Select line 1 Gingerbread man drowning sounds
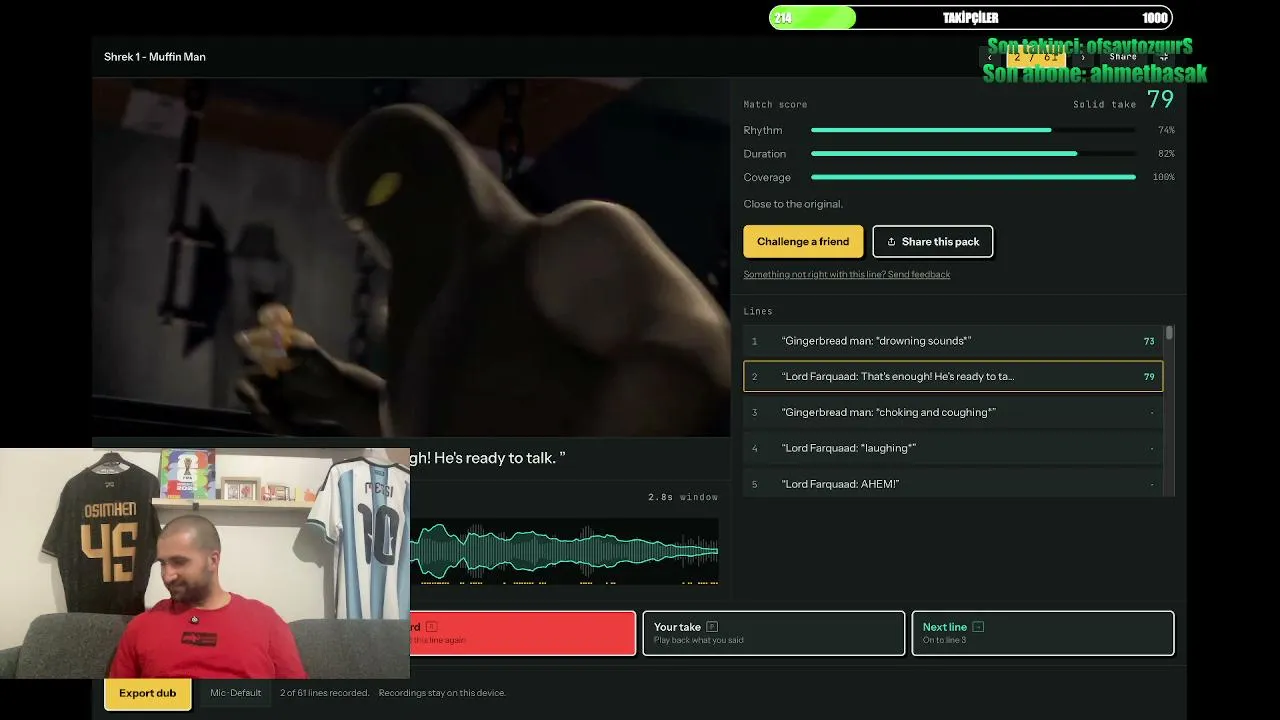Viewport: 1280px width, 720px height. tap(953, 341)
